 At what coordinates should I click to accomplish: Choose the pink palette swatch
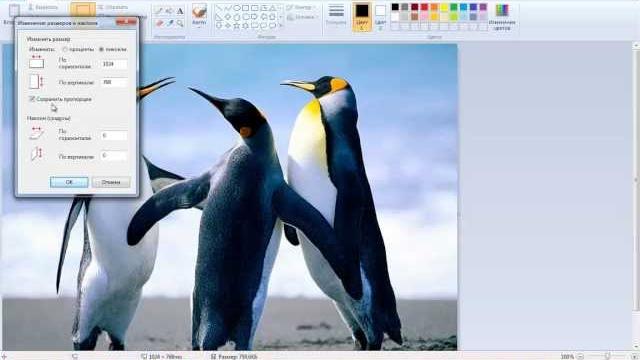(424, 17)
